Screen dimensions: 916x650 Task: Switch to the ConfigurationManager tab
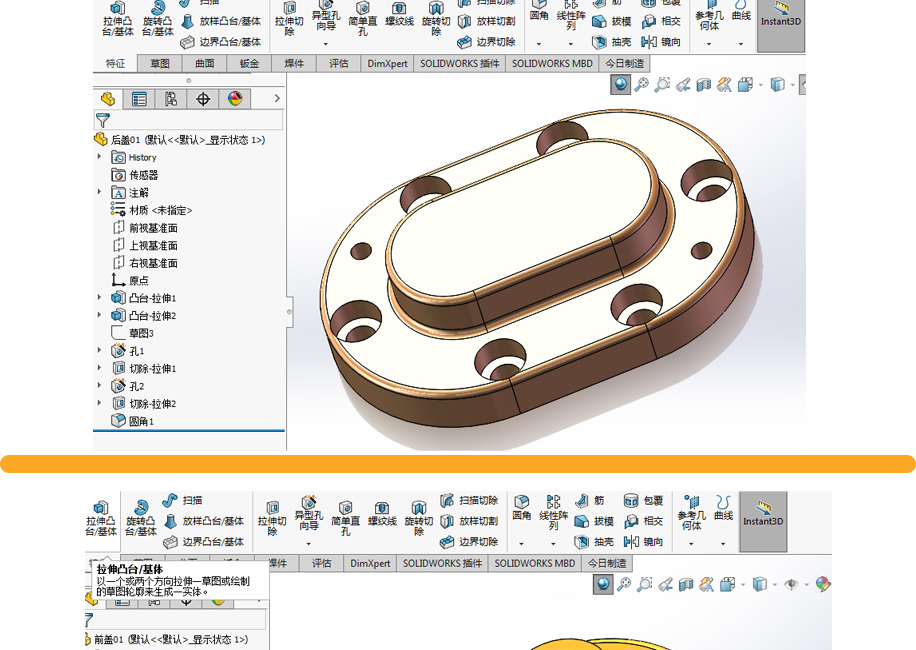(x=171, y=99)
